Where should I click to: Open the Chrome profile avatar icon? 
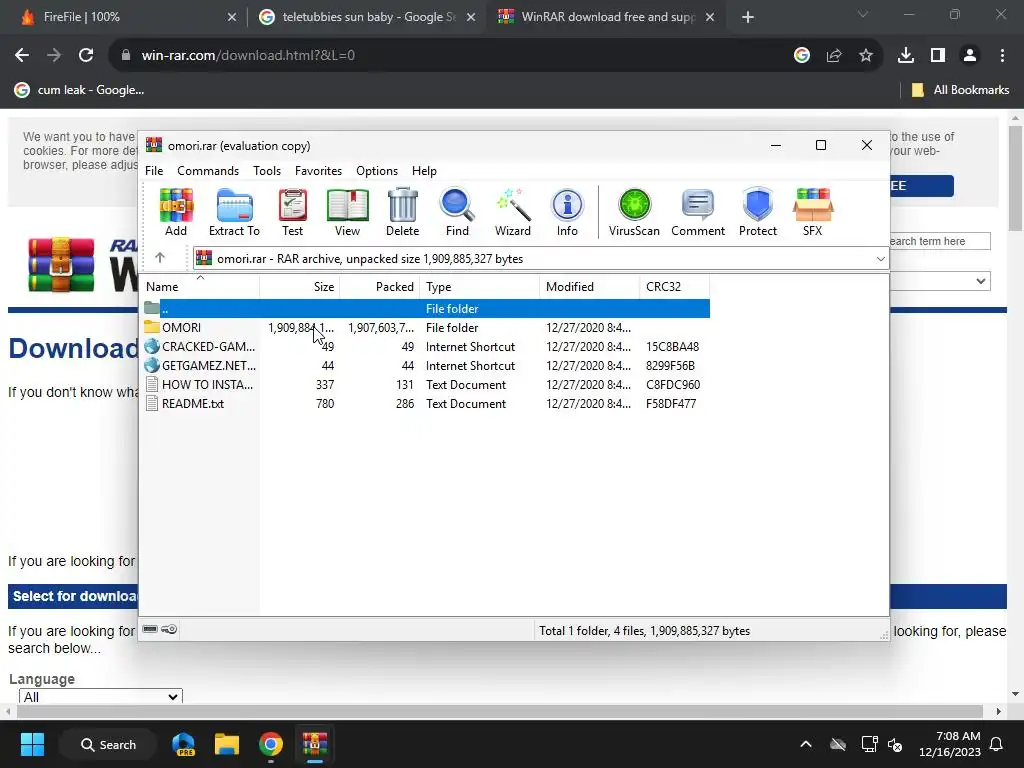970,56
